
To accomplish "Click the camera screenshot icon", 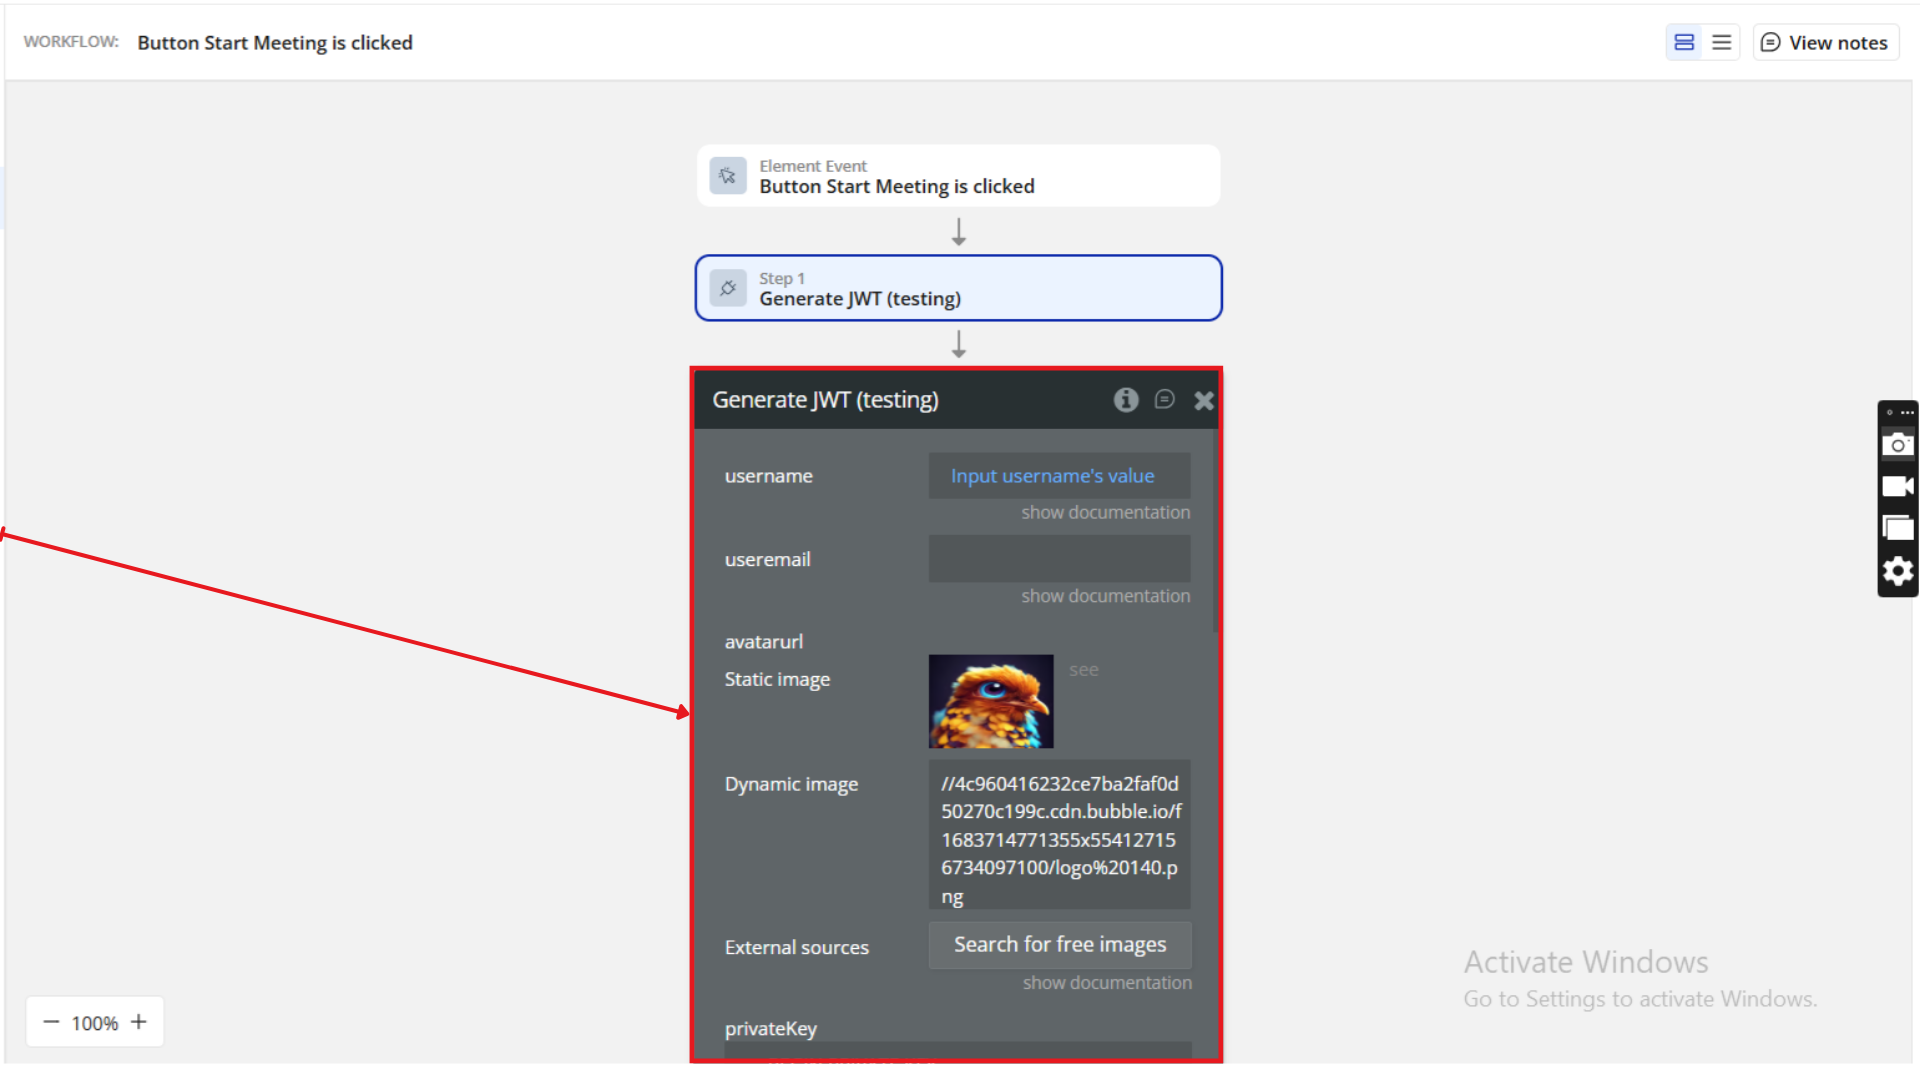I will click(x=1897, y=445).
